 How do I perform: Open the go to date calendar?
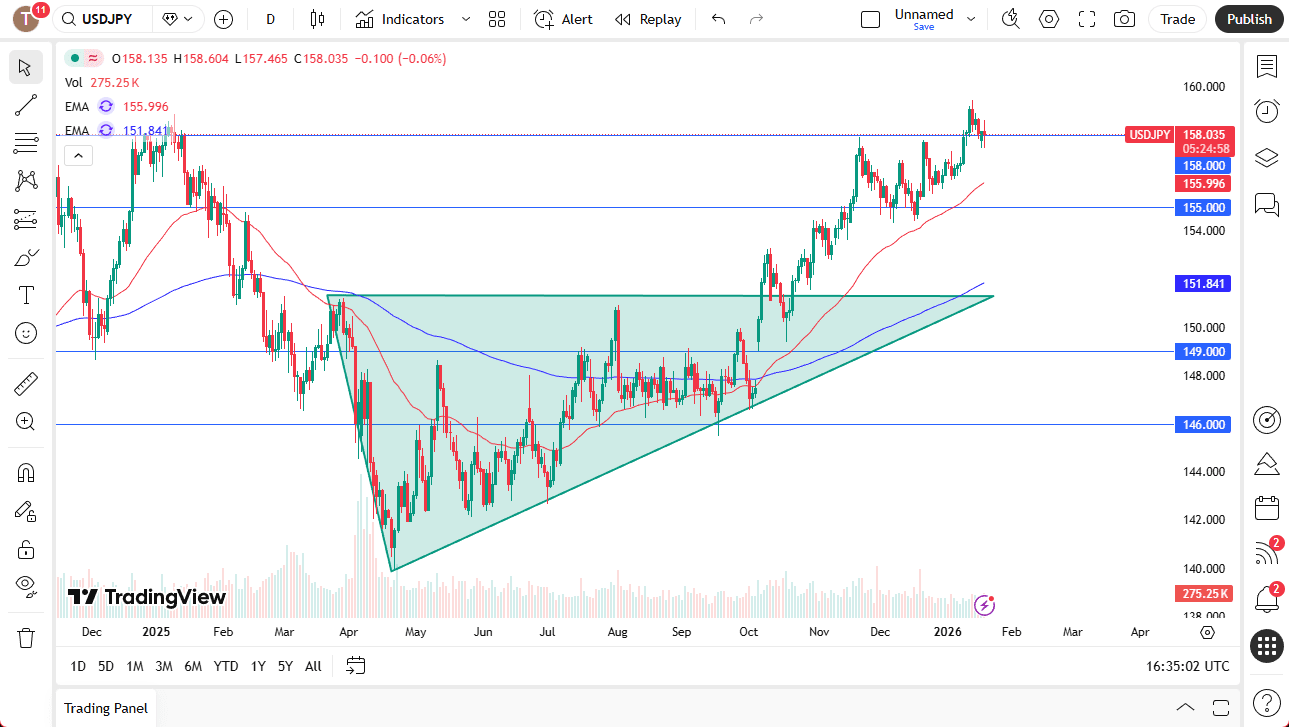[x=356, y=666]
